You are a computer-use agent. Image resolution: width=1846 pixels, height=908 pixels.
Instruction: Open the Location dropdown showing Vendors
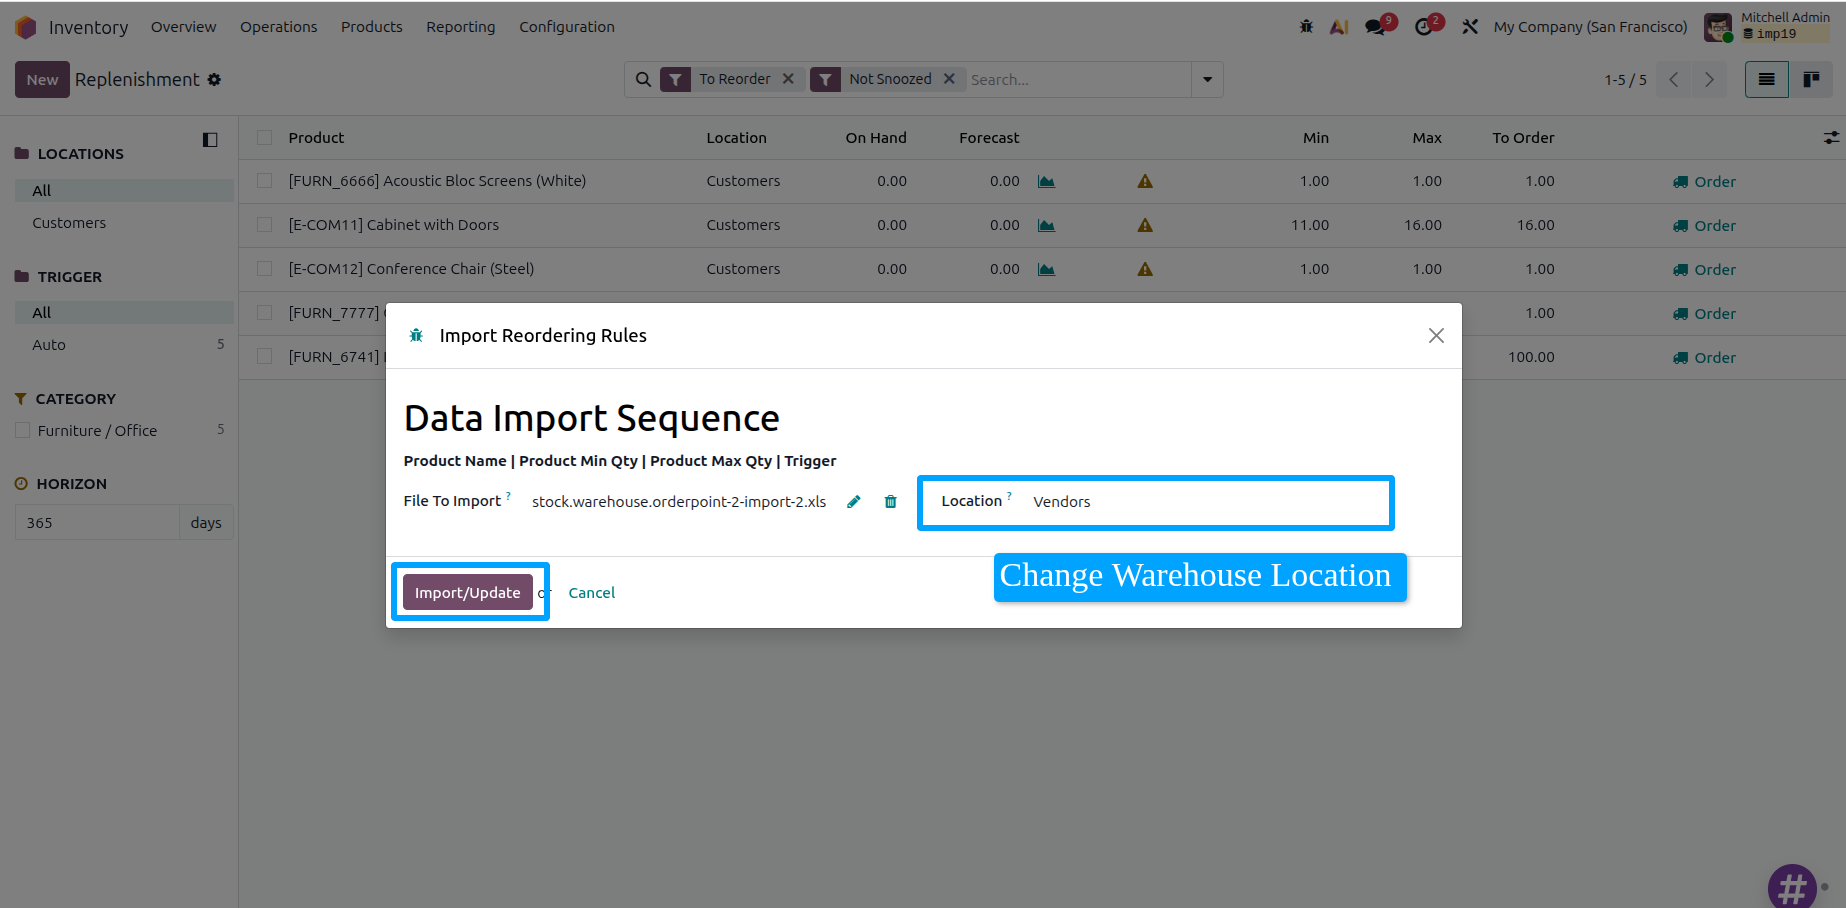tap(1206, 502)
